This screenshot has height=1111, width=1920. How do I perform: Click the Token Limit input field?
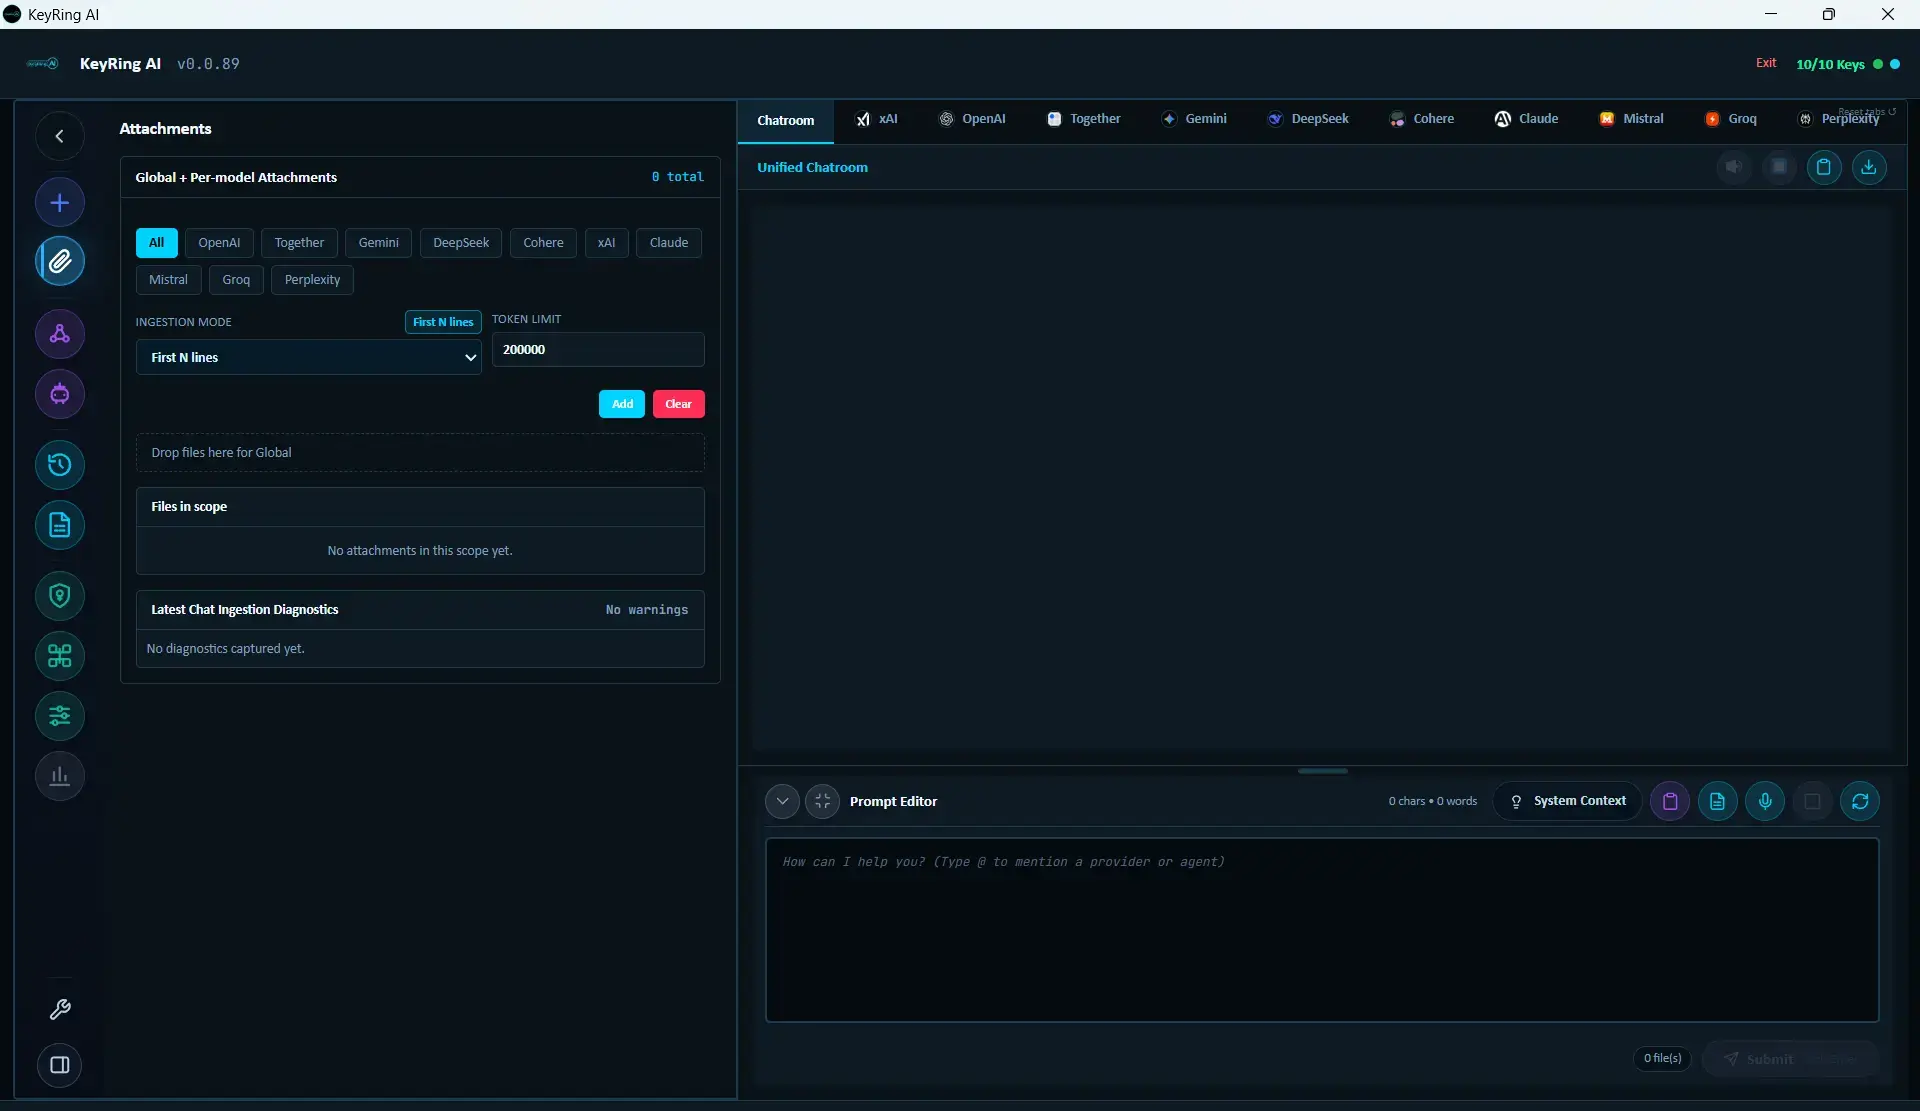tap(598, 350)
